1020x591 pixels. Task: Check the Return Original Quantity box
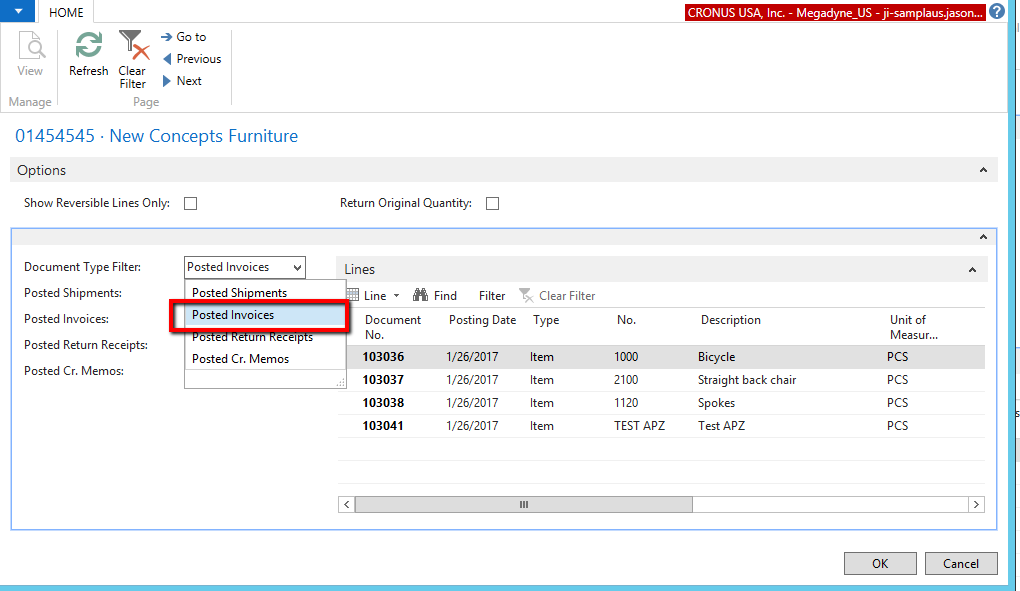pyautogui.click(x=492, y=204)
